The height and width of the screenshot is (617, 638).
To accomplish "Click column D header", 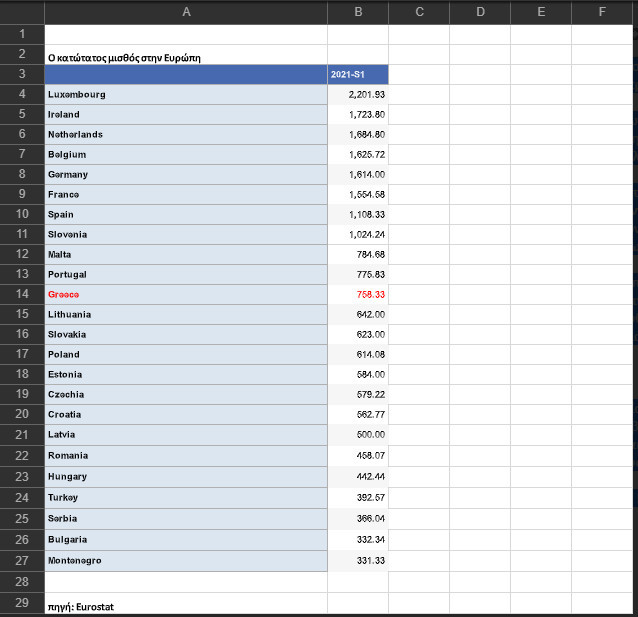I will pyautogui.click(x=480, y=12).
